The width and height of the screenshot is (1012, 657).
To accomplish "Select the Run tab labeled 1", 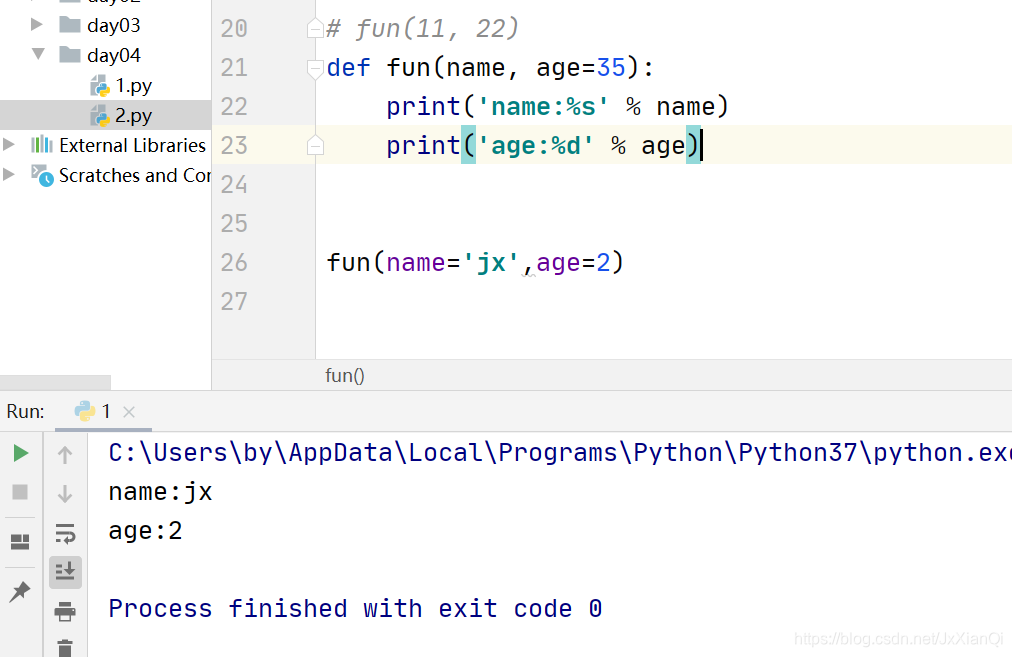I will point(103,411).
